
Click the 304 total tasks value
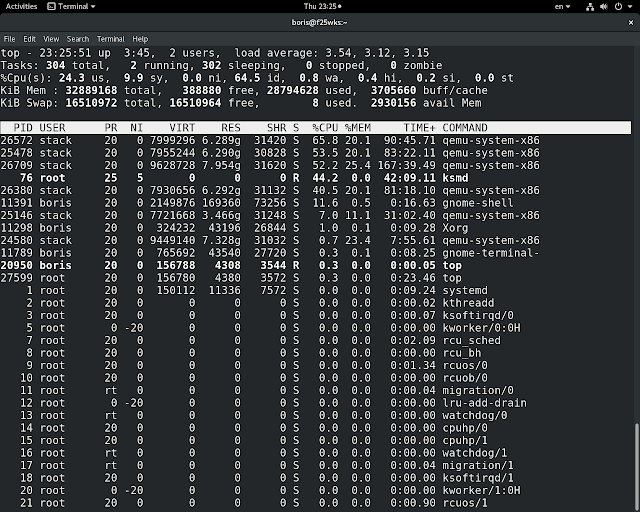coord(55,65)
